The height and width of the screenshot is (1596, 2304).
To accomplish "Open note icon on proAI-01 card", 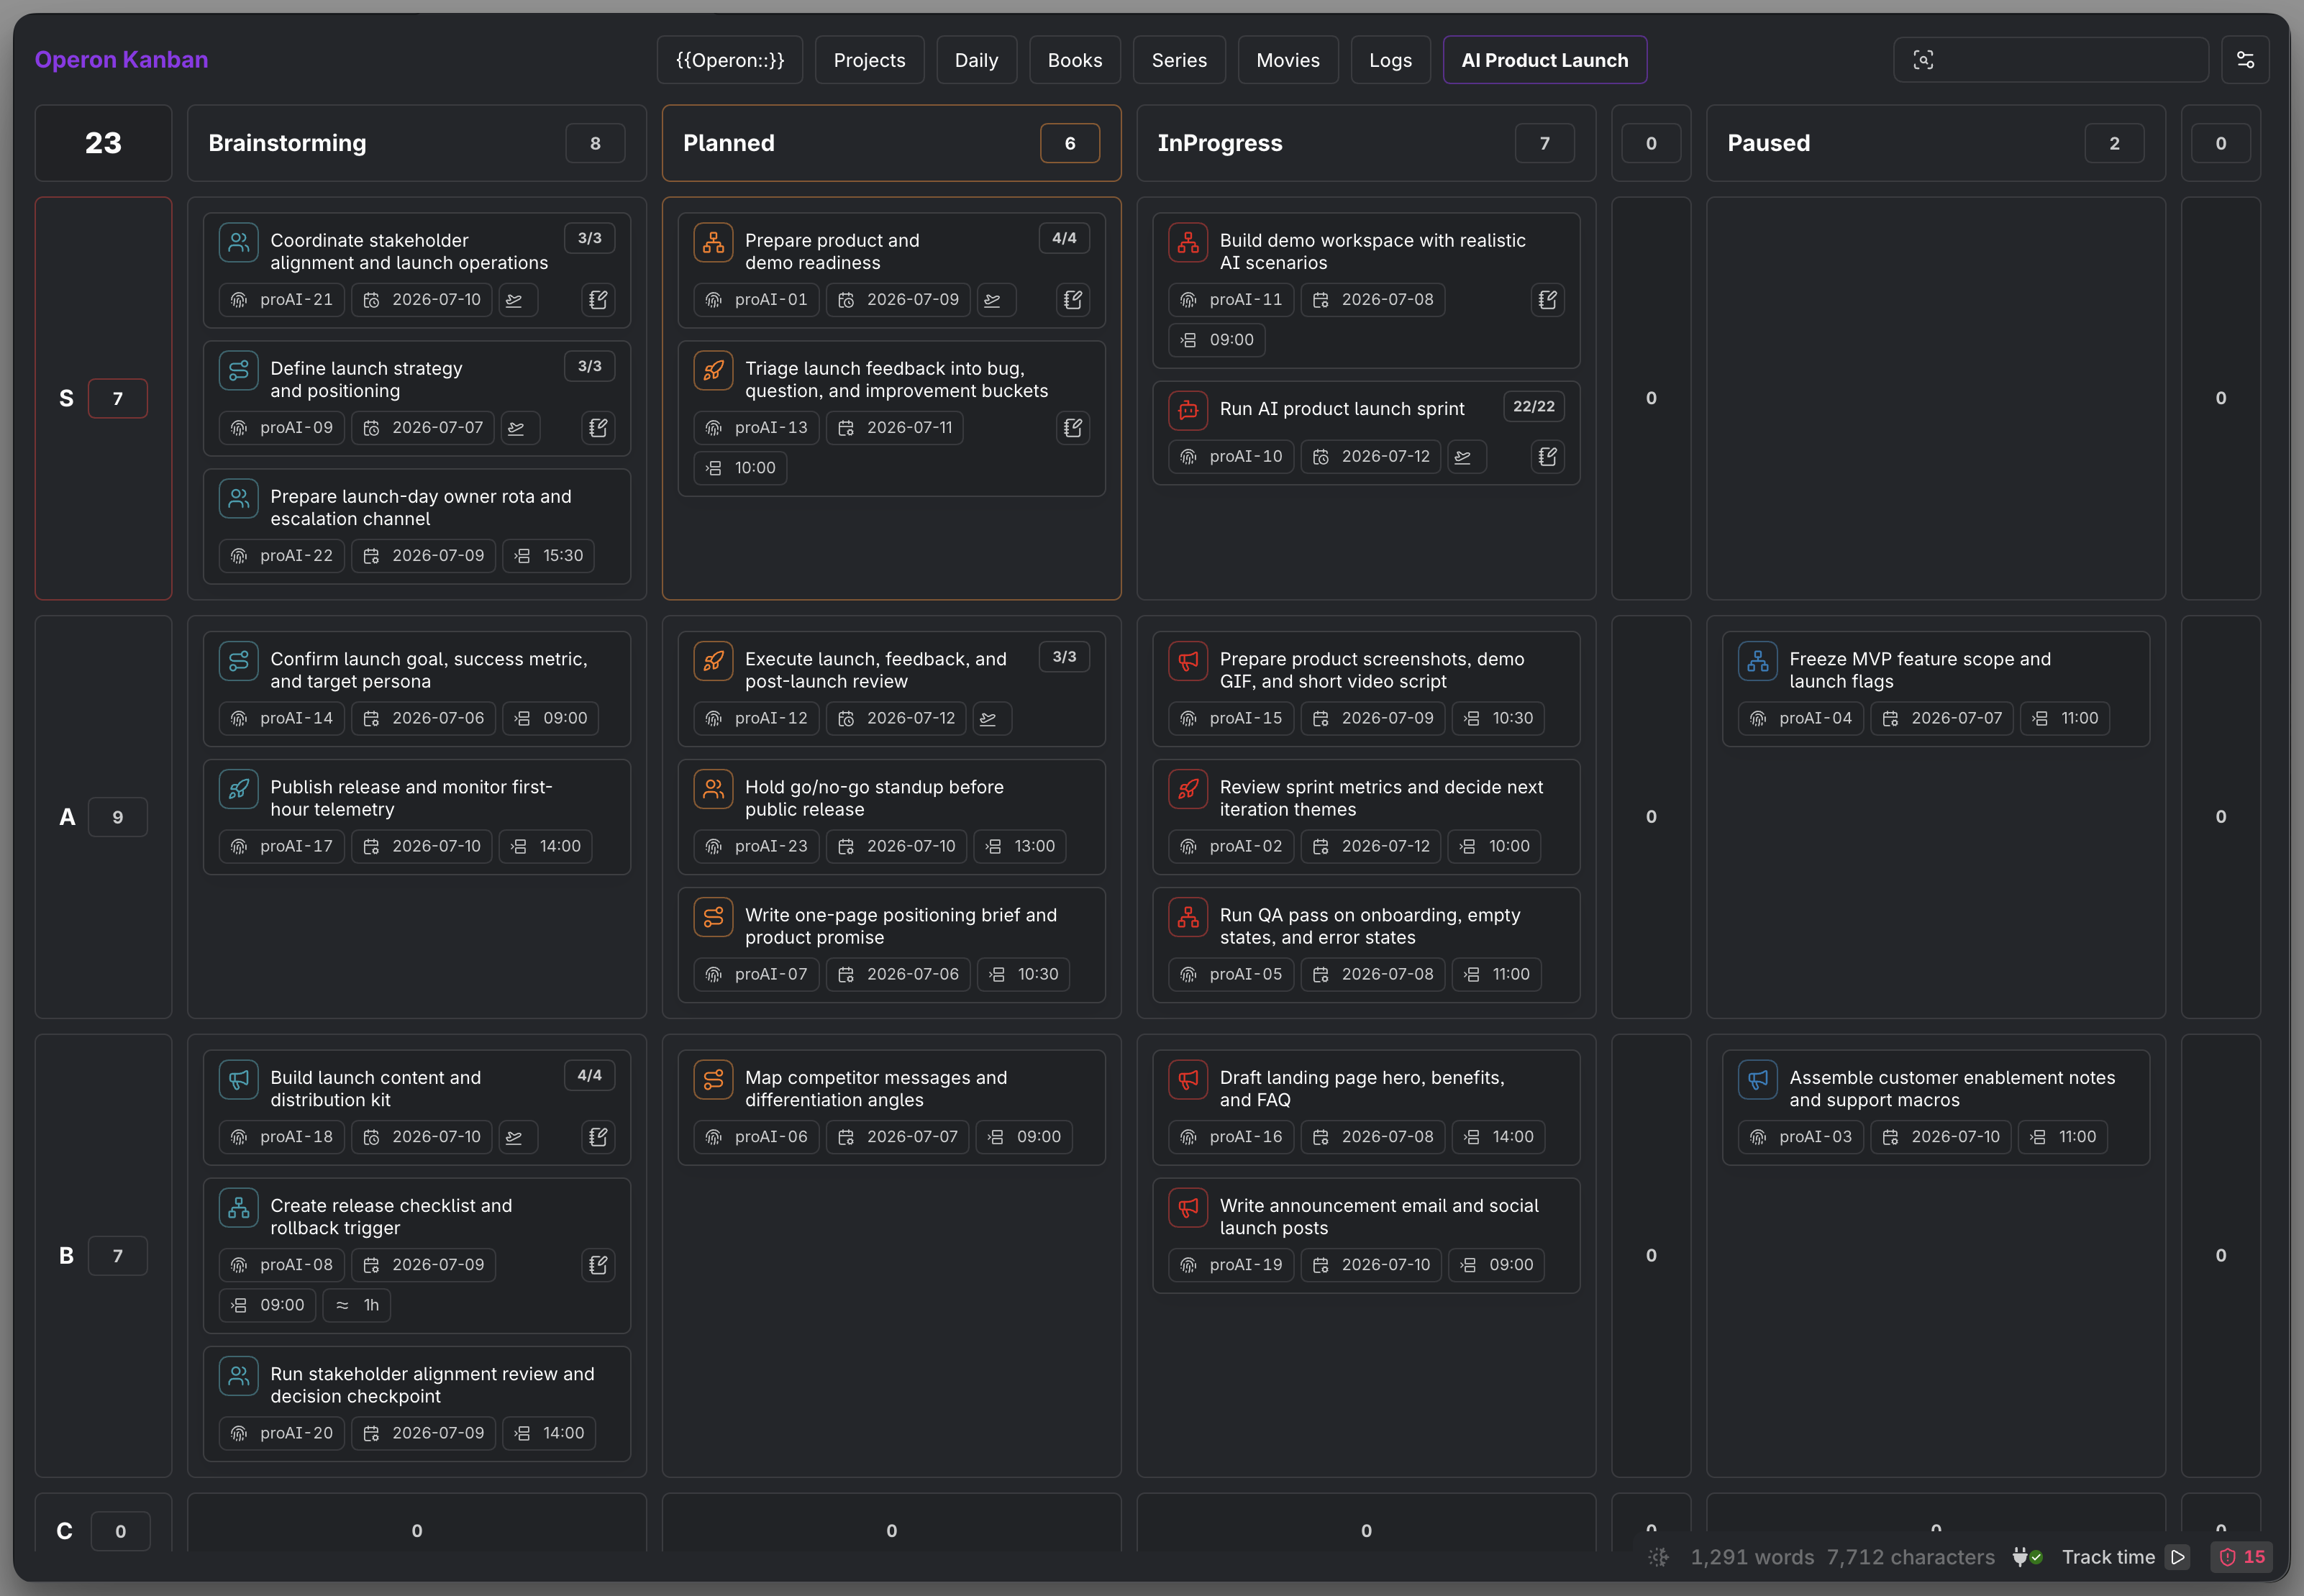I will (x=1073, y=300).
